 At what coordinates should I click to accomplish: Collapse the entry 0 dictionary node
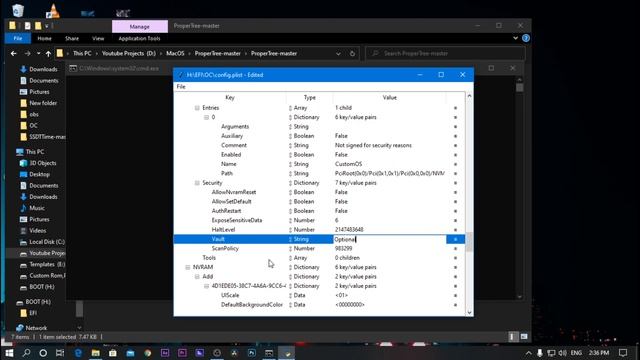pos(207,117)
